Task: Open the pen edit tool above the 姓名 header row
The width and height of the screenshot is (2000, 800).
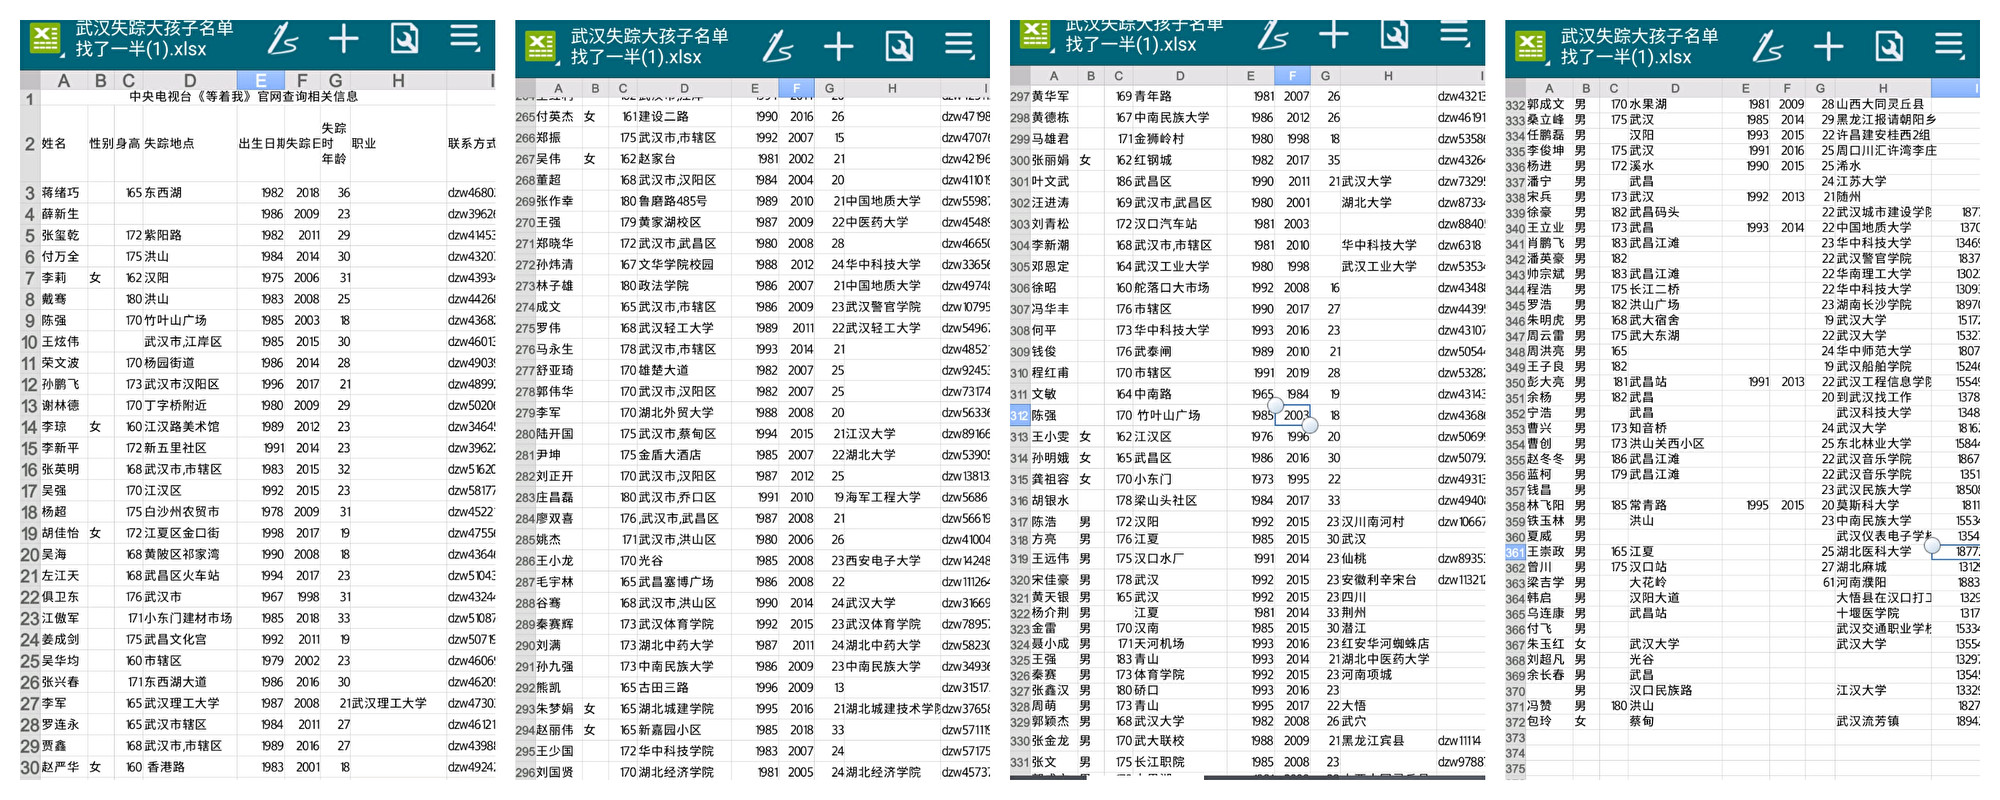Action: (283, 40)
